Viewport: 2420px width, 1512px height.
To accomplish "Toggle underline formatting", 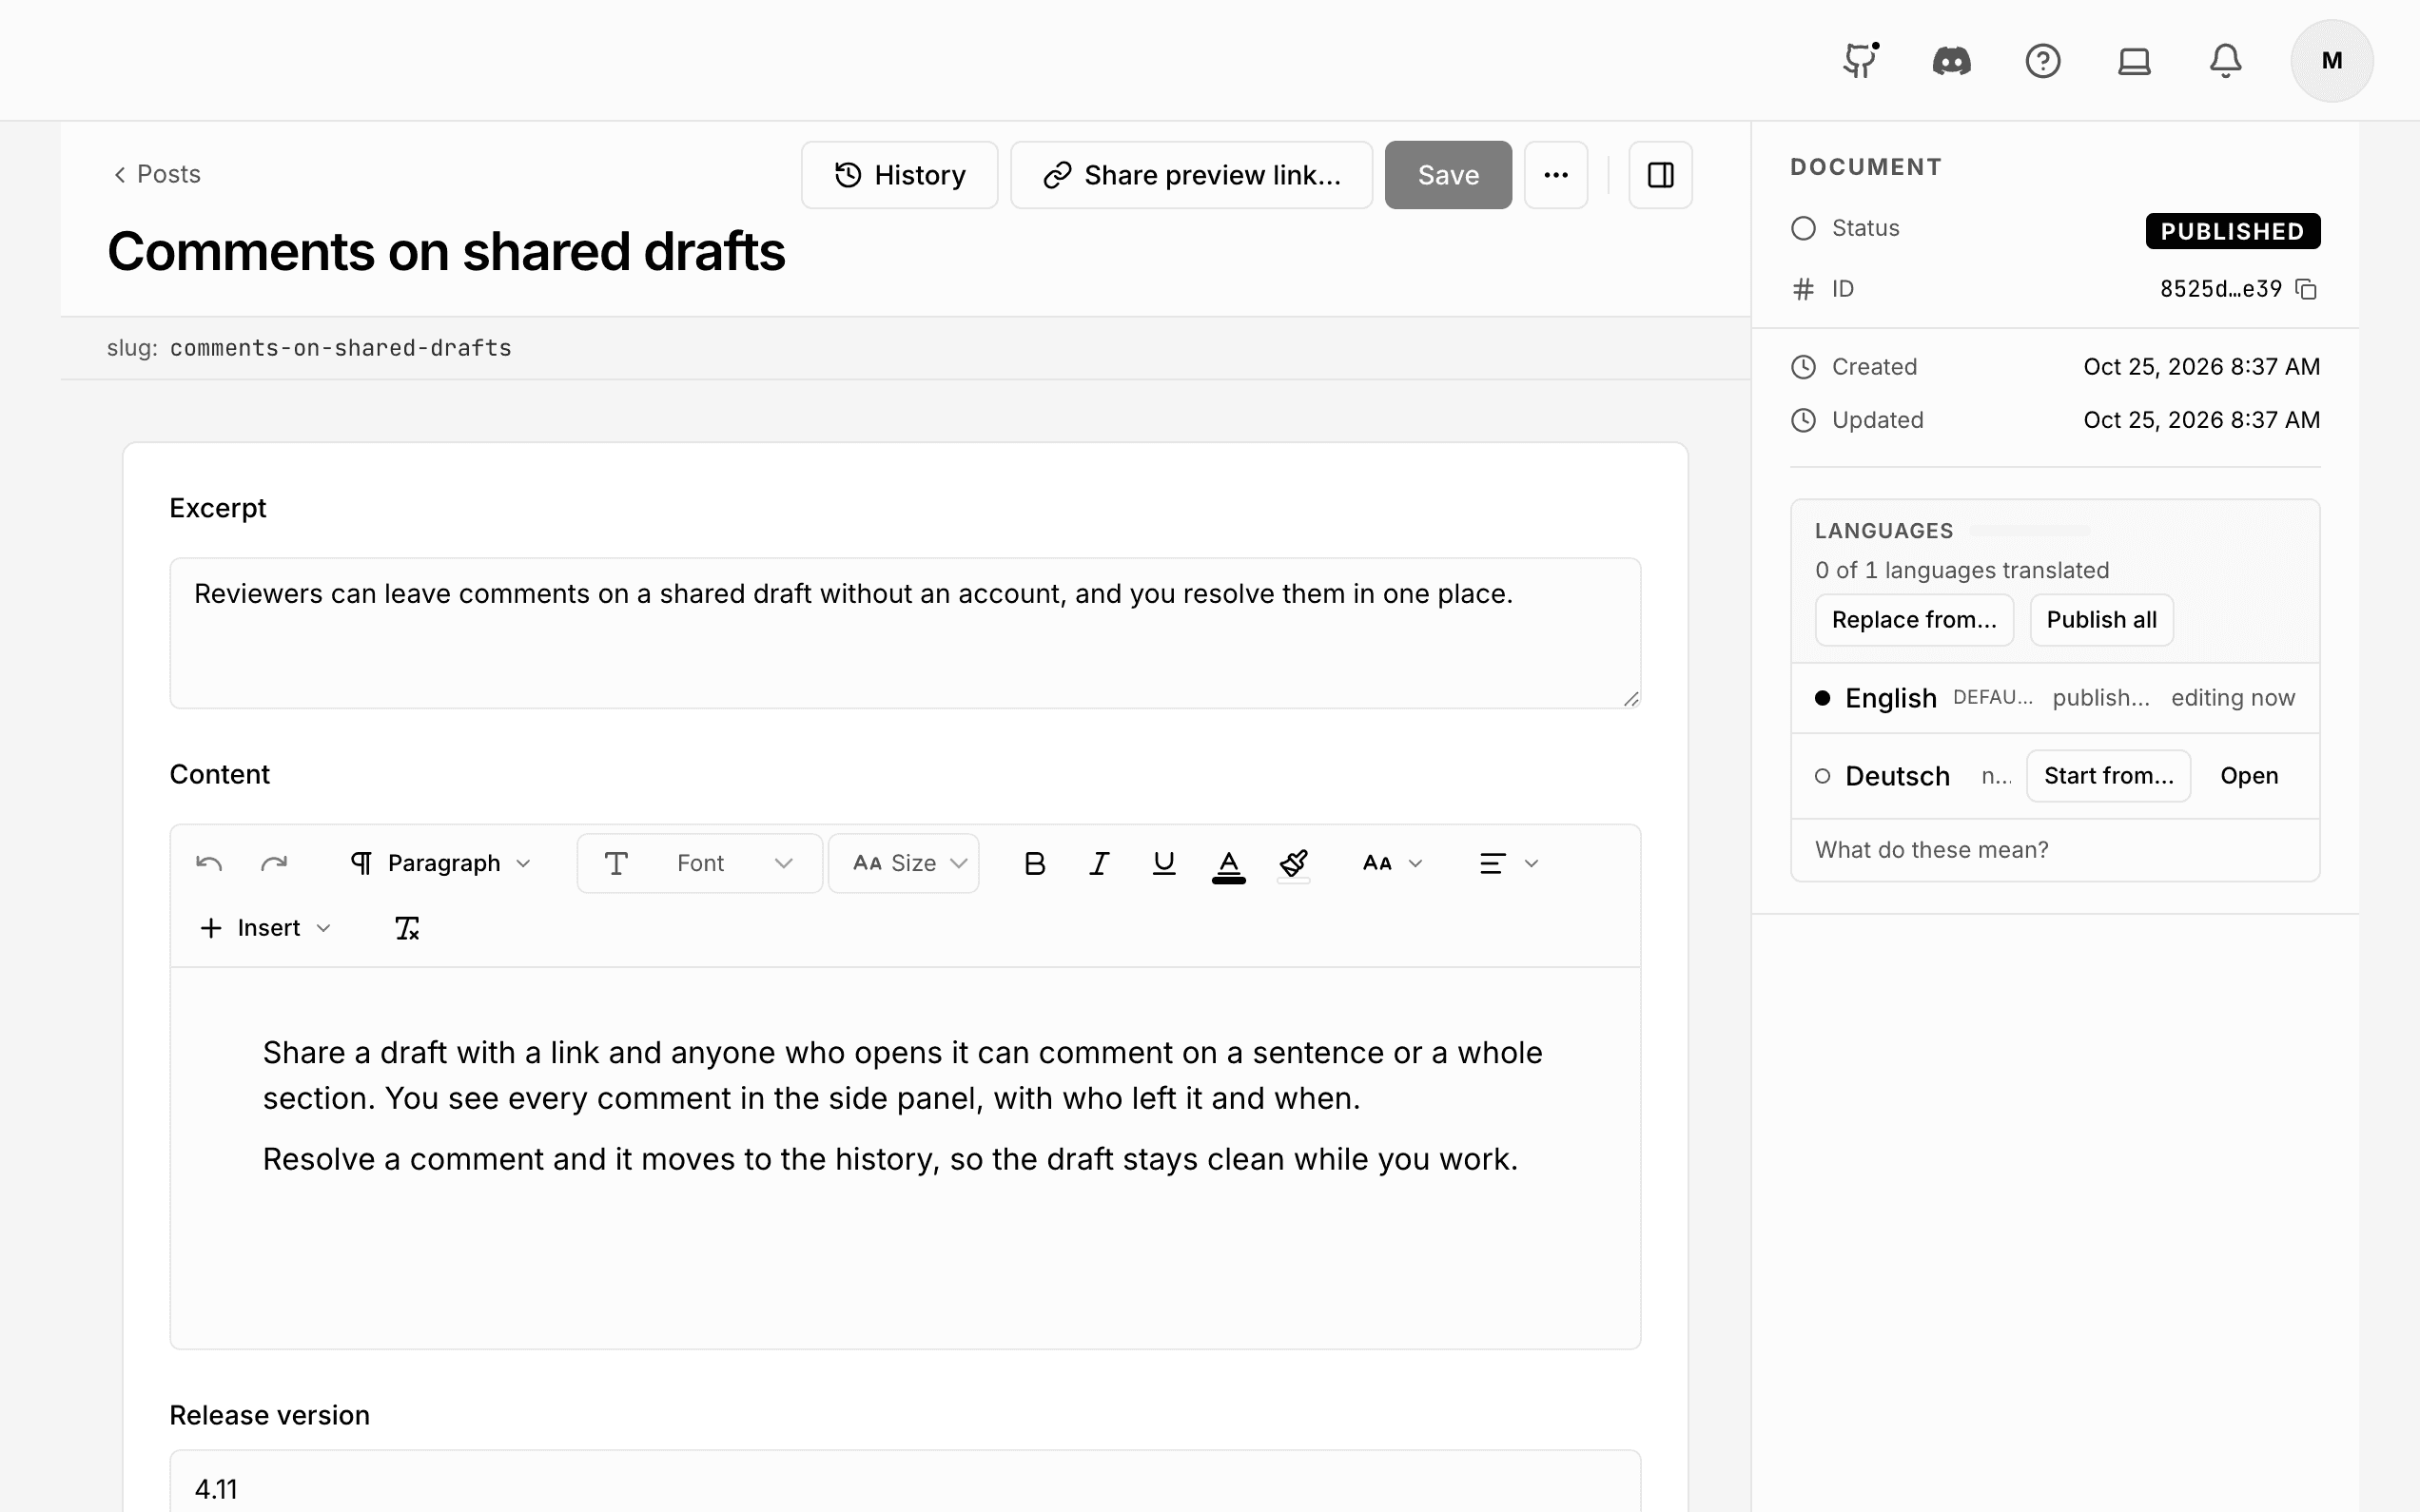I will click(1163, 863).
